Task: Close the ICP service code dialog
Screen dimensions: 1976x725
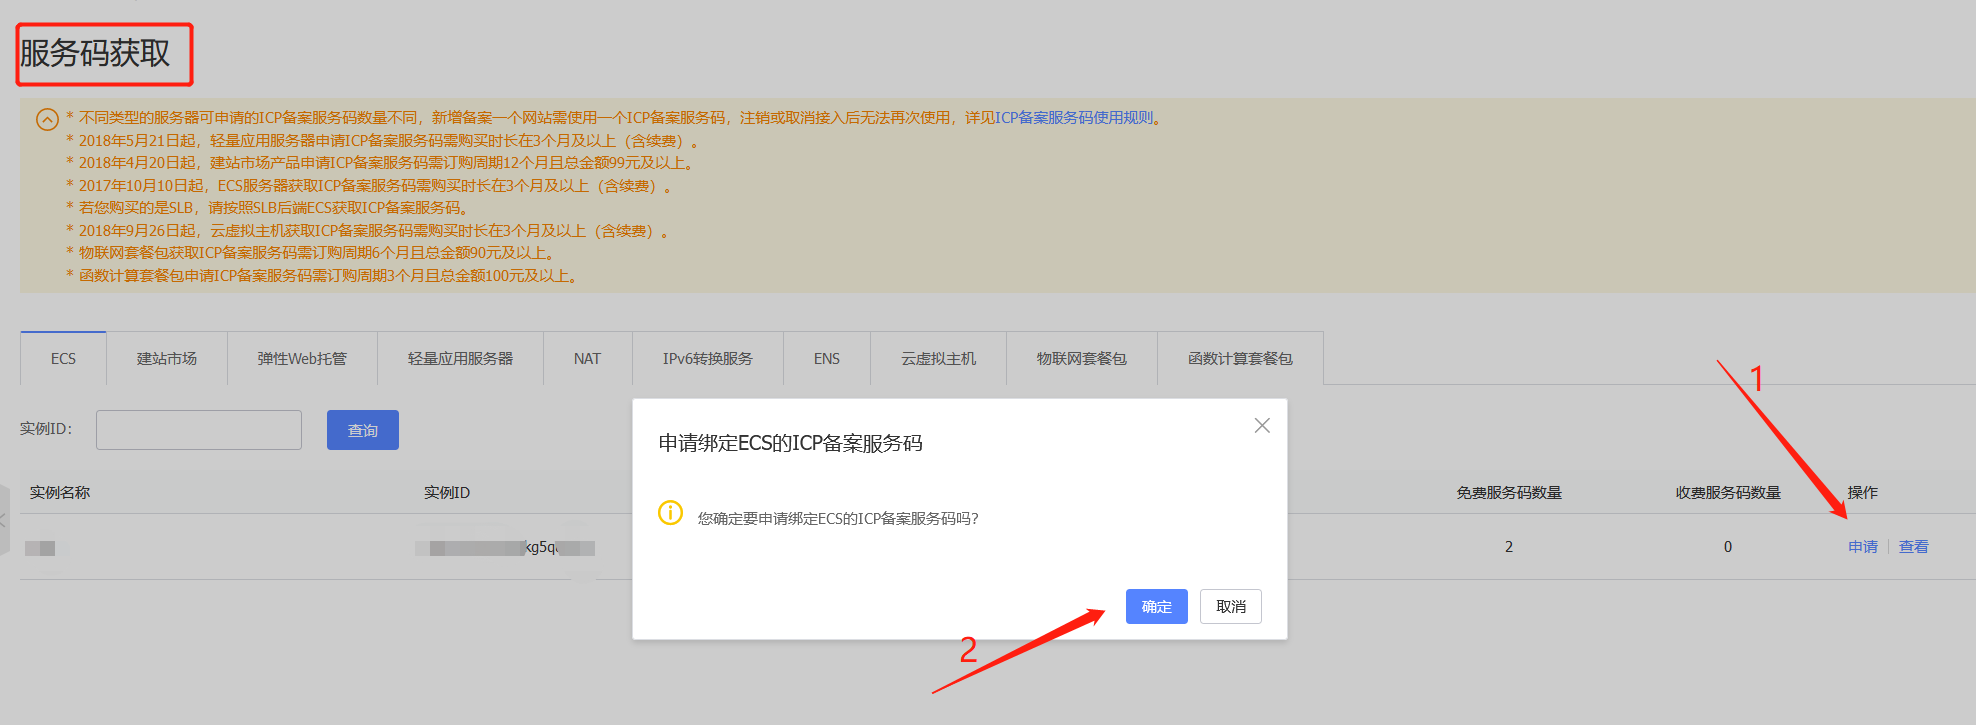Action: [1262, 426]
